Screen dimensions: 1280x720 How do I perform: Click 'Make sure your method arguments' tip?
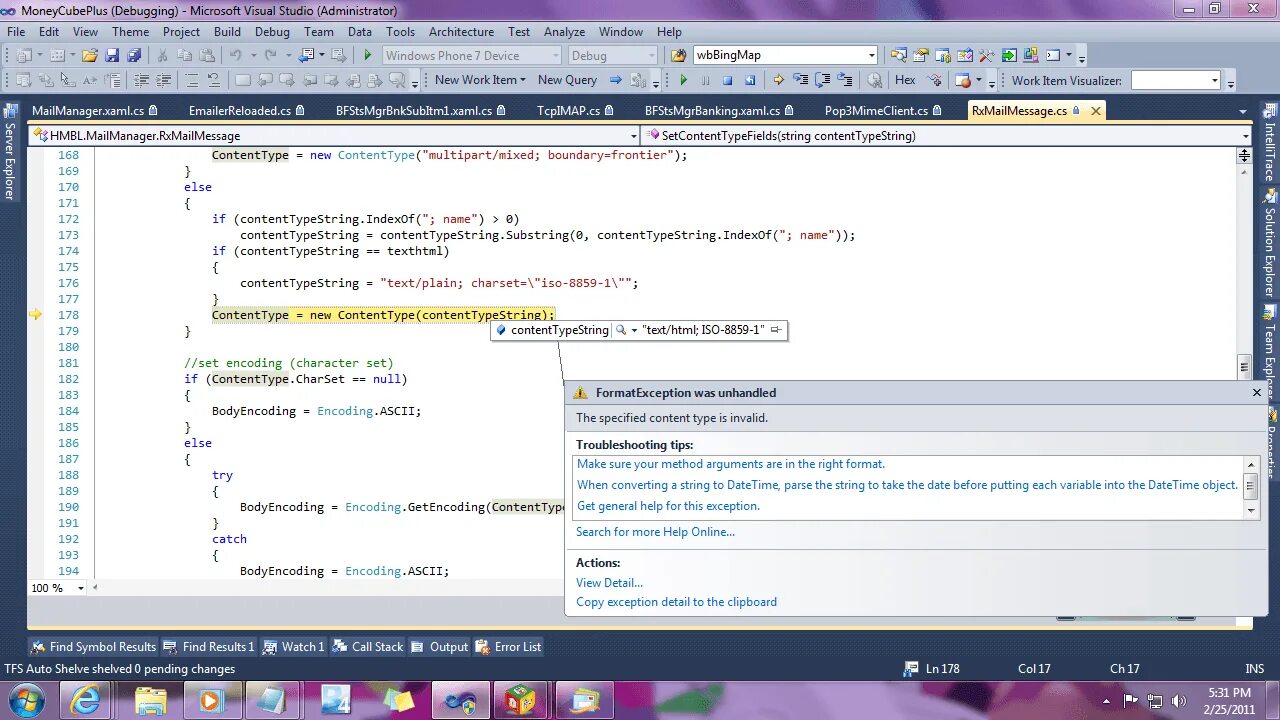(731, 464)
